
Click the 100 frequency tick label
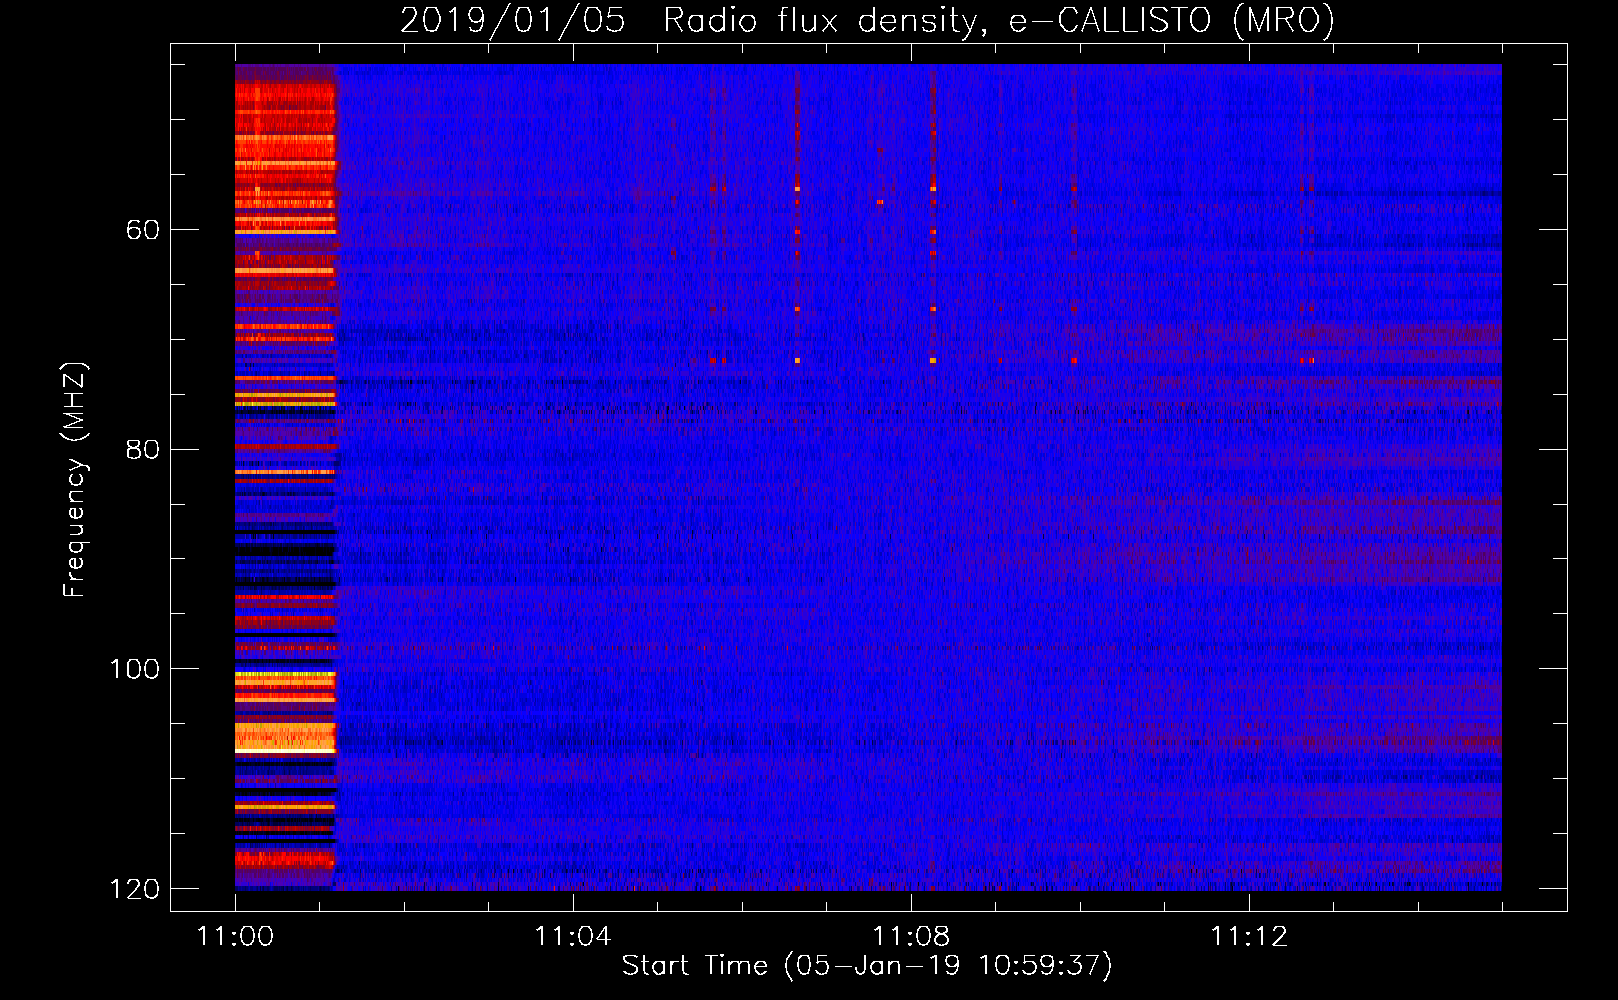coord(134,669)
